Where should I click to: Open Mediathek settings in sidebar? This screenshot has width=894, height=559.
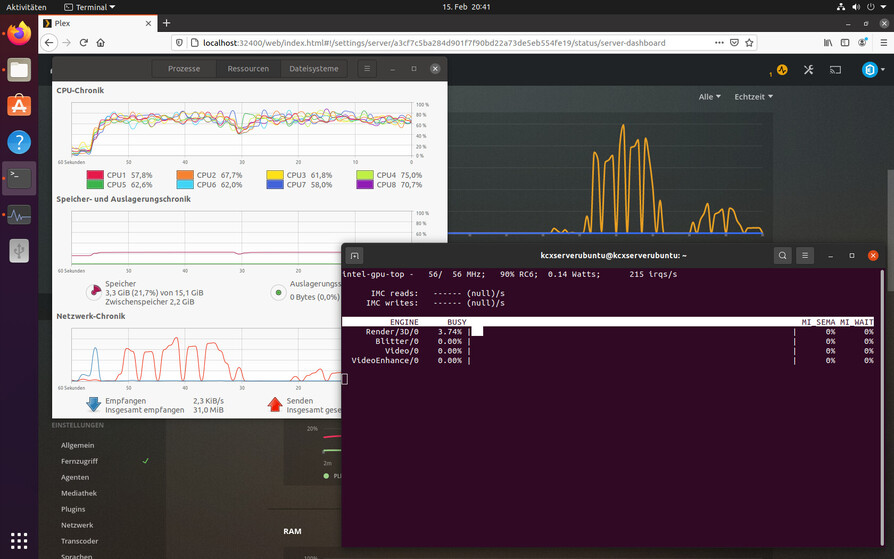[79, 493]
